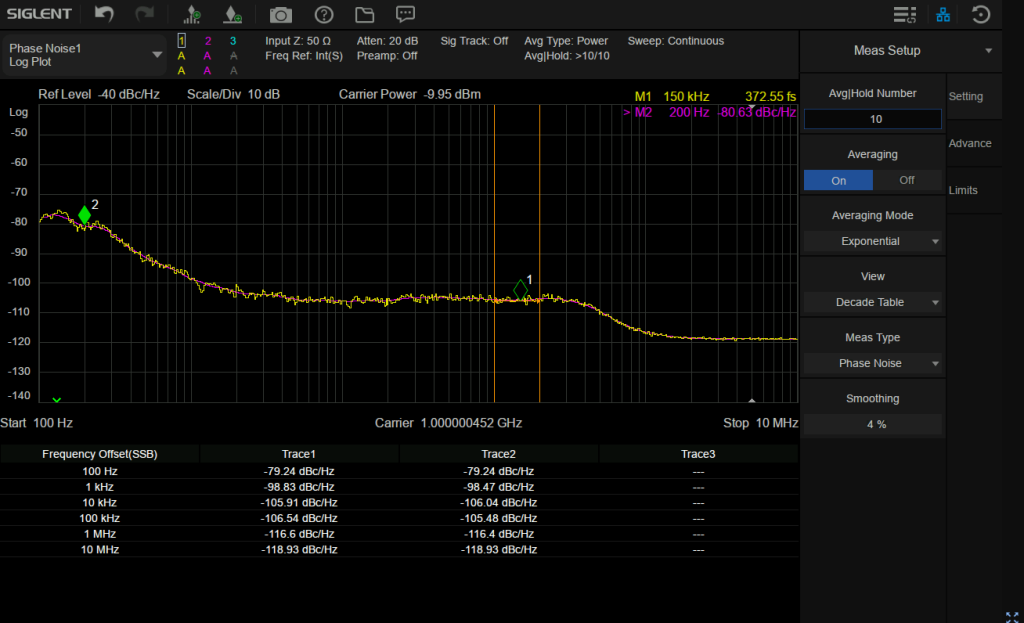Open the file folder icon
1024x623 pixels.
click(364, 15)
